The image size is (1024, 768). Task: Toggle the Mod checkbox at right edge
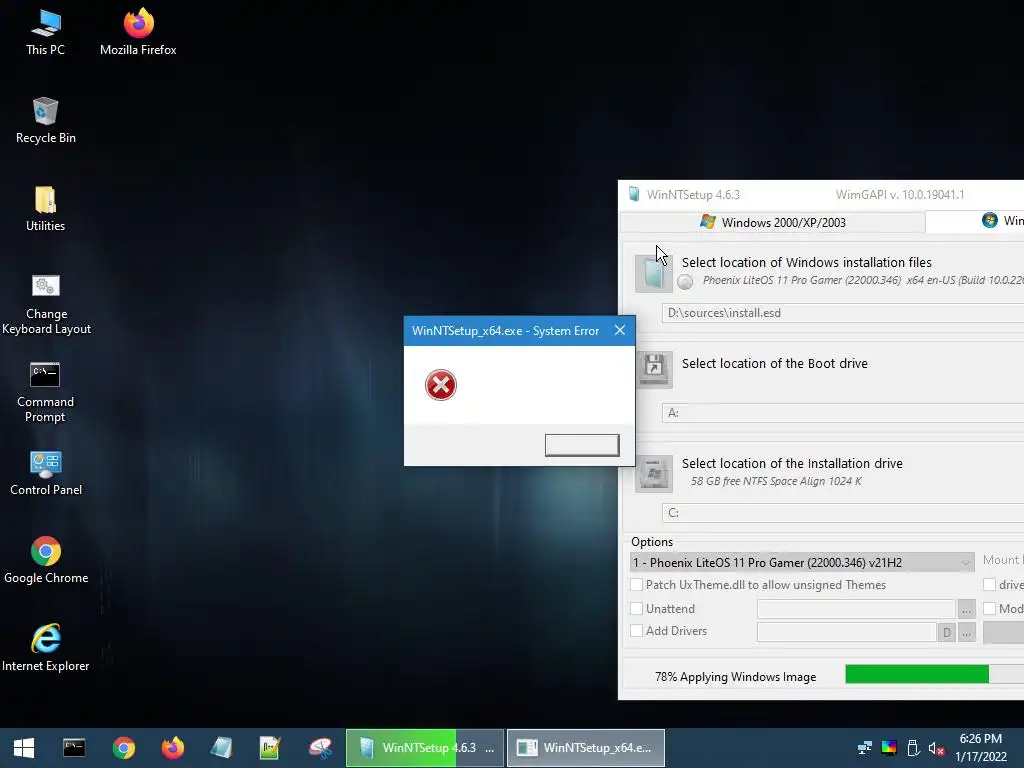[990, 609]
